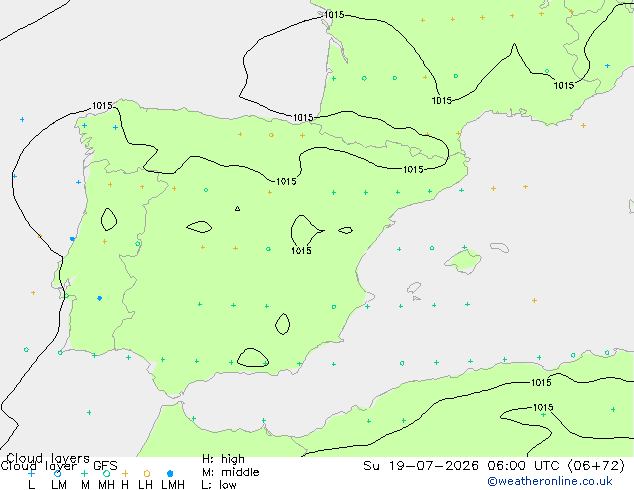Open the weatheronline.co.uk copyright link

pyautogui.click(x=550, y=481)
